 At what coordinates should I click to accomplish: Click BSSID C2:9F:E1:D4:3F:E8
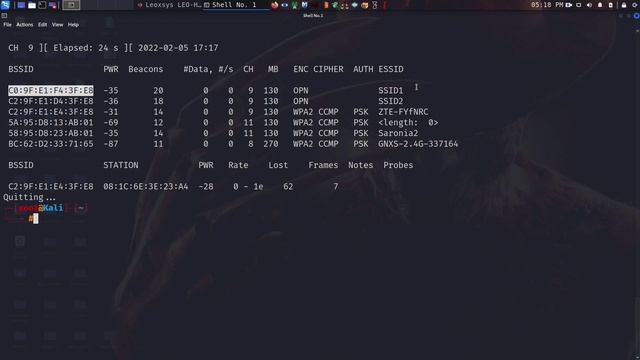pos(51,101)
